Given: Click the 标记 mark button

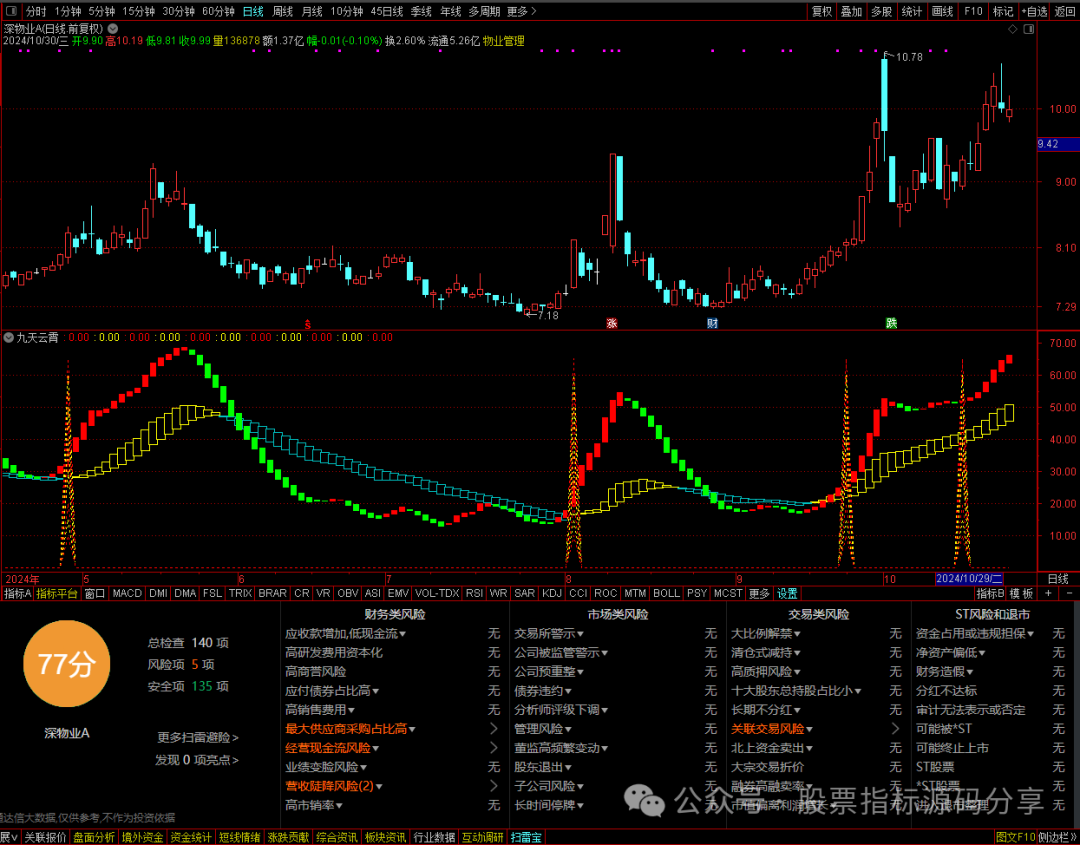Looking at the screenshot, I should coord(1003,11).
